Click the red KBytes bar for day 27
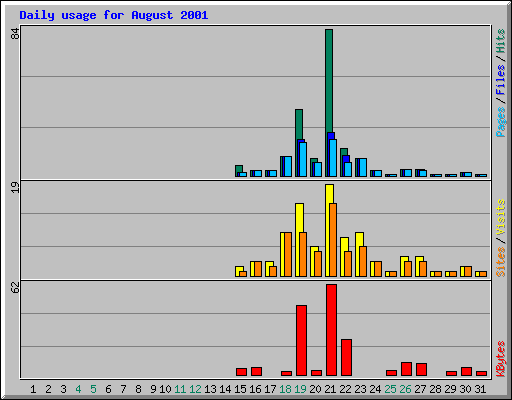Viewport: 512px width, 400px height. click(x=421, y=370)
